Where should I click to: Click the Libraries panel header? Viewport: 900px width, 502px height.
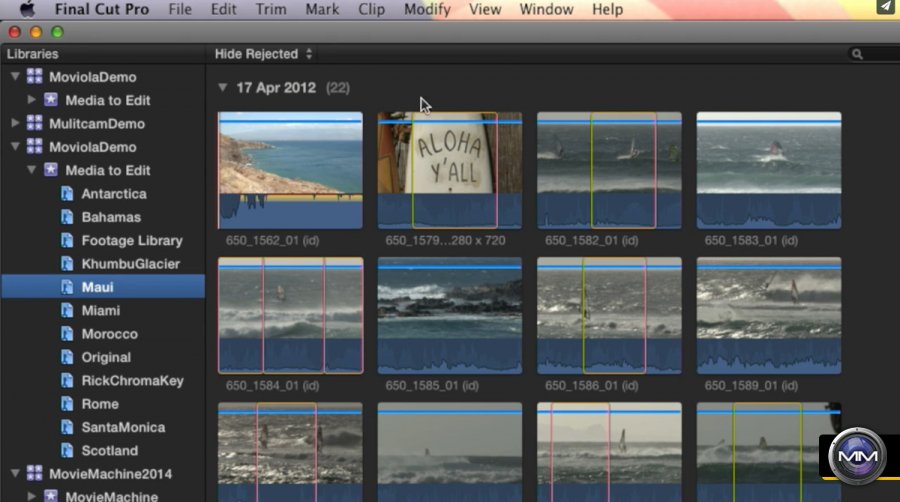(x=33, y=54)
